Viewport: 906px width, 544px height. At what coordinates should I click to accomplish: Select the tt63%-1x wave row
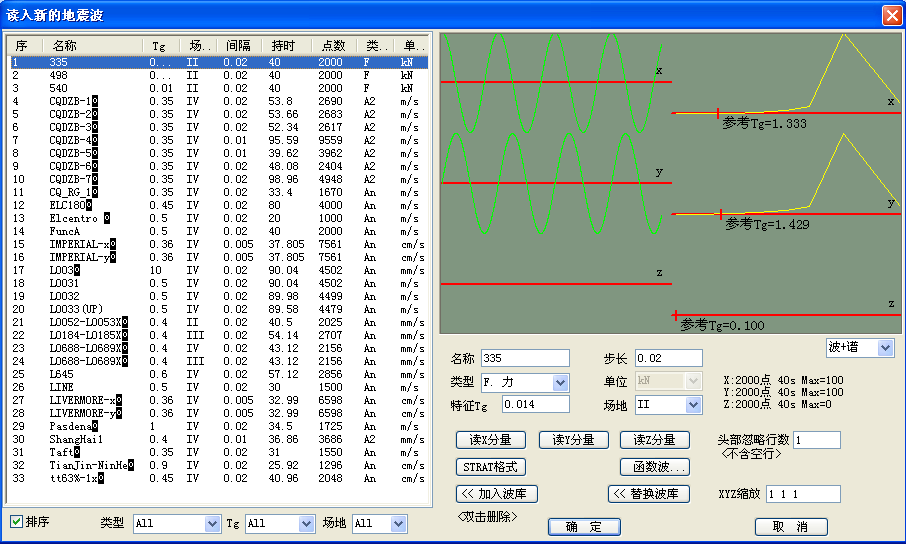coord(219,478)
